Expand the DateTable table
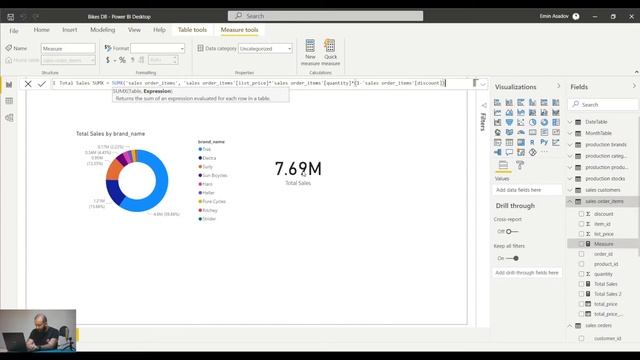Screen dimensions: 640x360 coord(570,122)
